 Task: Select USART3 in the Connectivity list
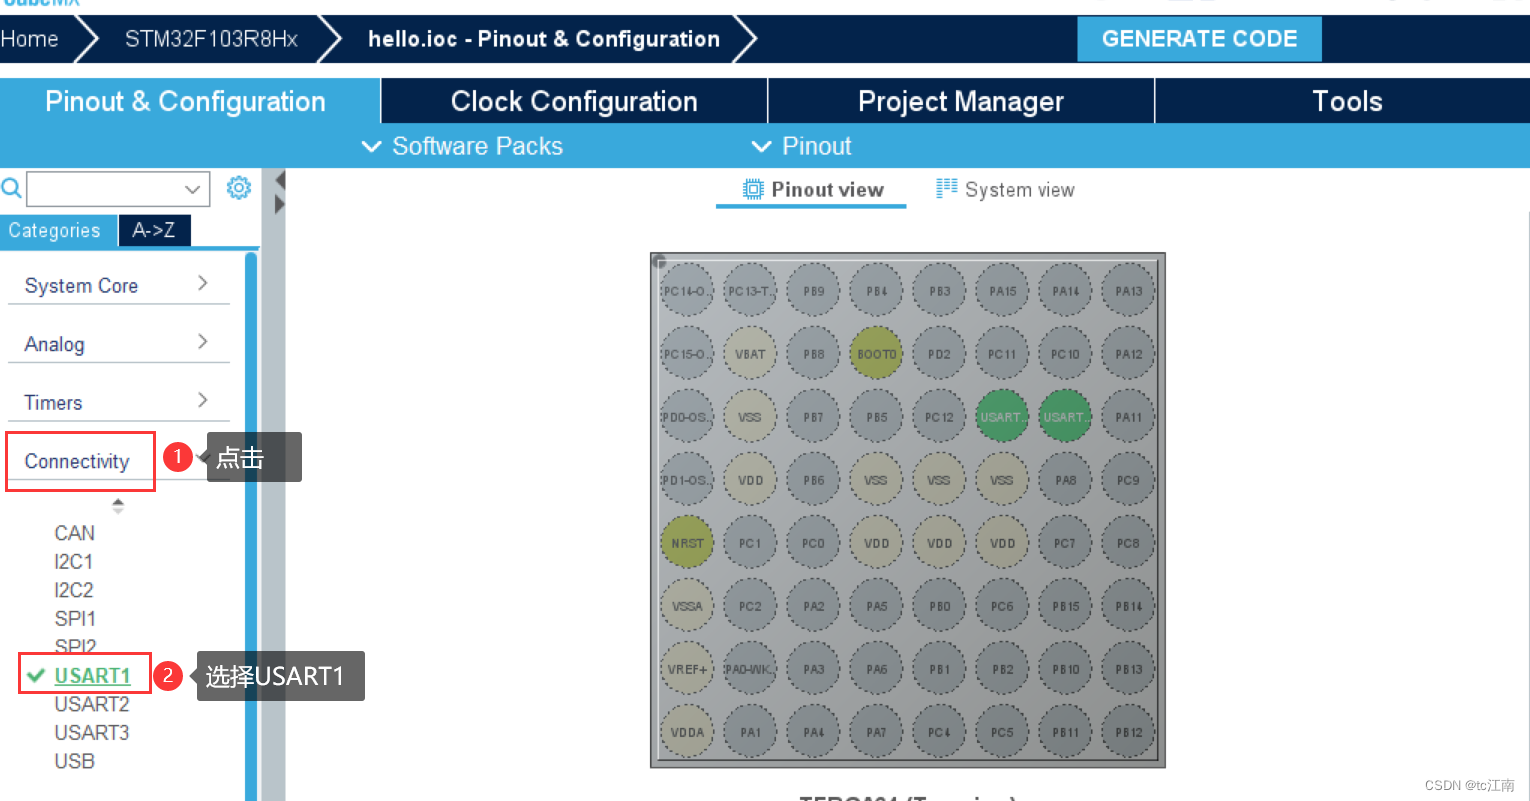coord(92,733)
